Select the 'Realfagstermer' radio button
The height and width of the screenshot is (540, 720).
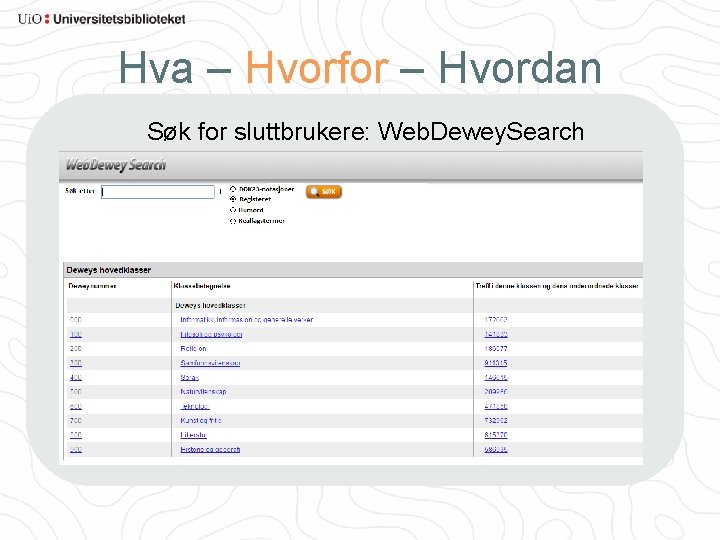(x=233, y=221)
